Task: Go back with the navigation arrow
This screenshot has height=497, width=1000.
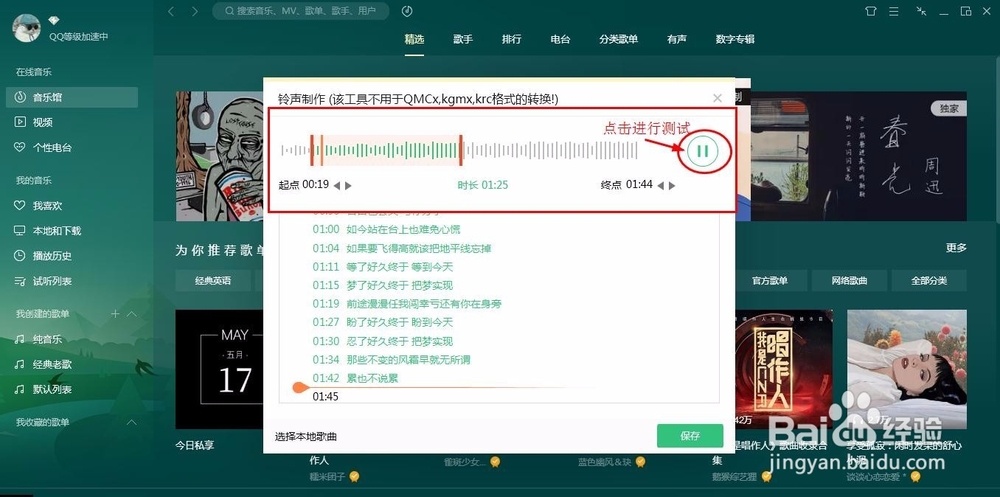Action: [x=171, y=11]
